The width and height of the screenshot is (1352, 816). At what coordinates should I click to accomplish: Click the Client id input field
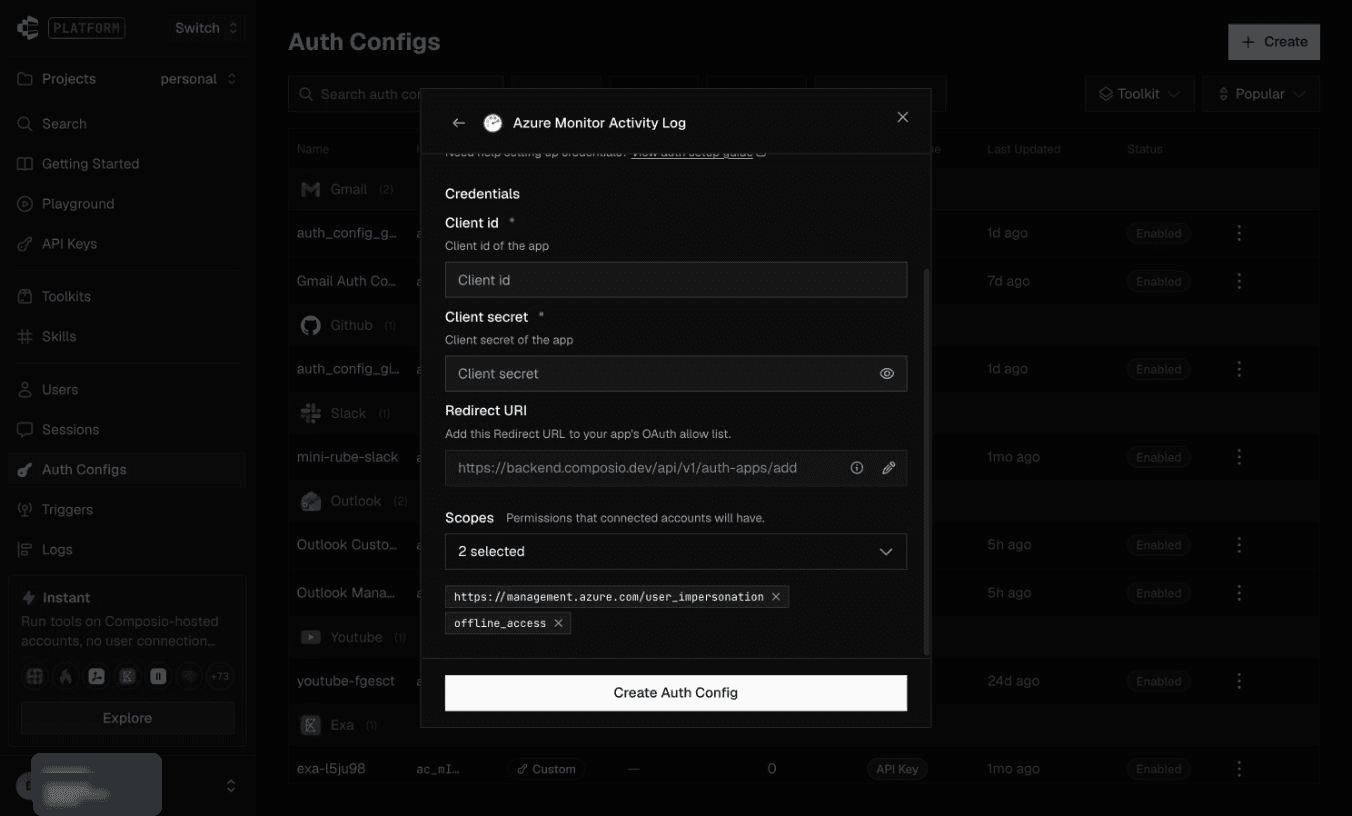click(x=676, y=280)
